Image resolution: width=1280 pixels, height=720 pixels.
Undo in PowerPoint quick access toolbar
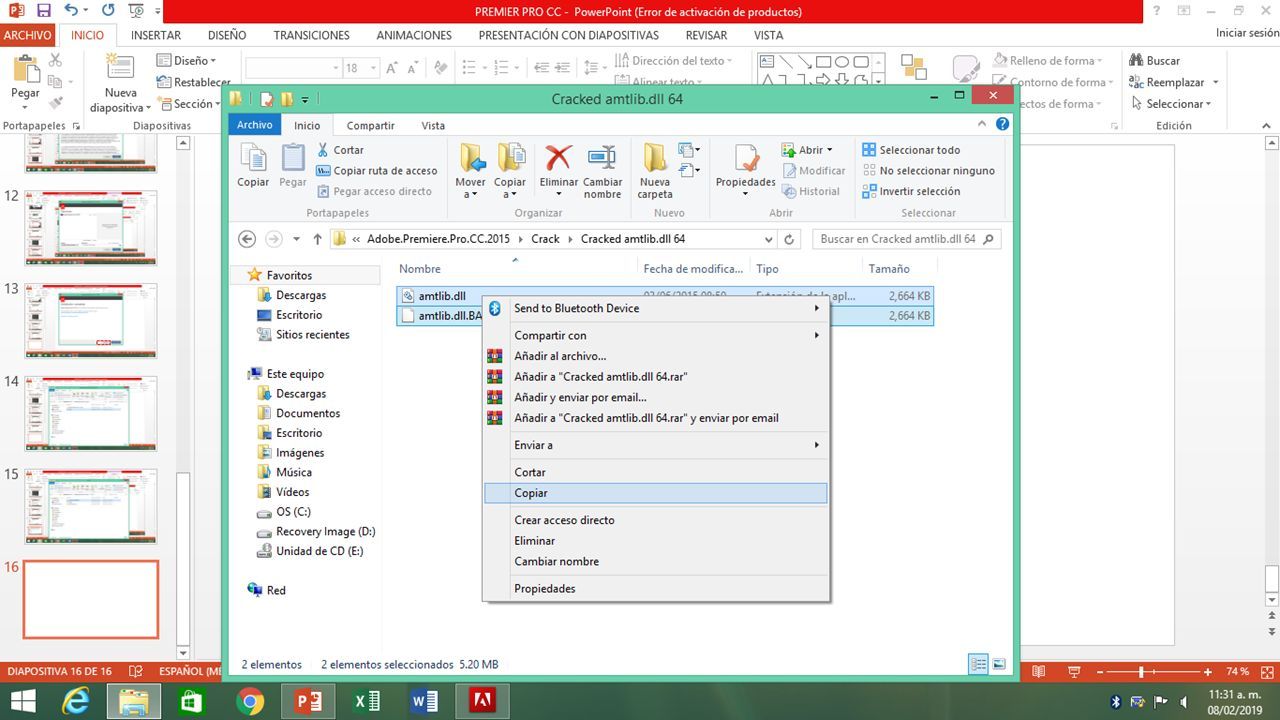pyautogui.click(x=72, y=11)
